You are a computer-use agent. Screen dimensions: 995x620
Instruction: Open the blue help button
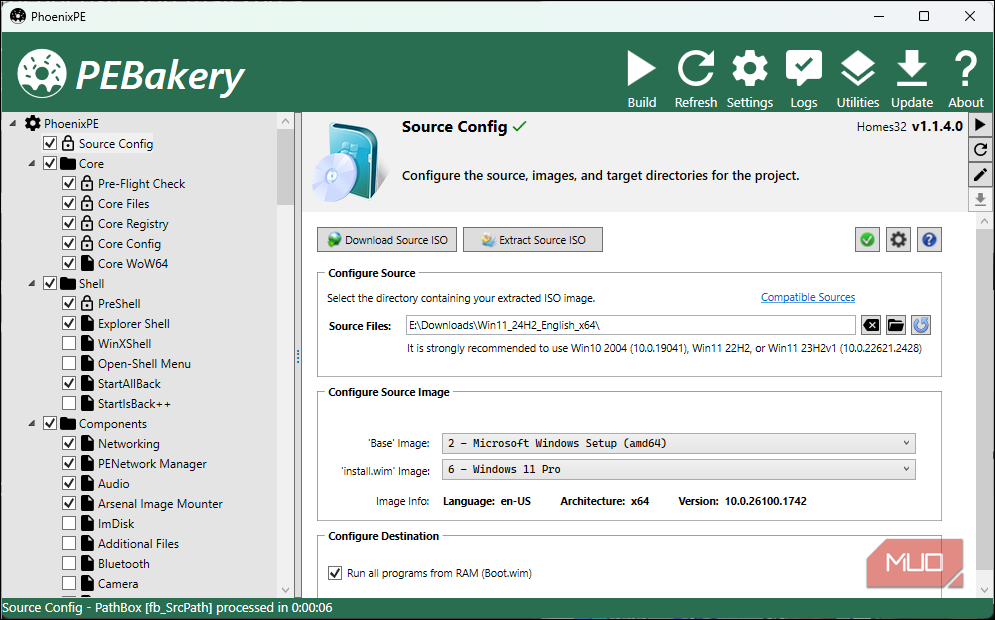tap(929, 240)
